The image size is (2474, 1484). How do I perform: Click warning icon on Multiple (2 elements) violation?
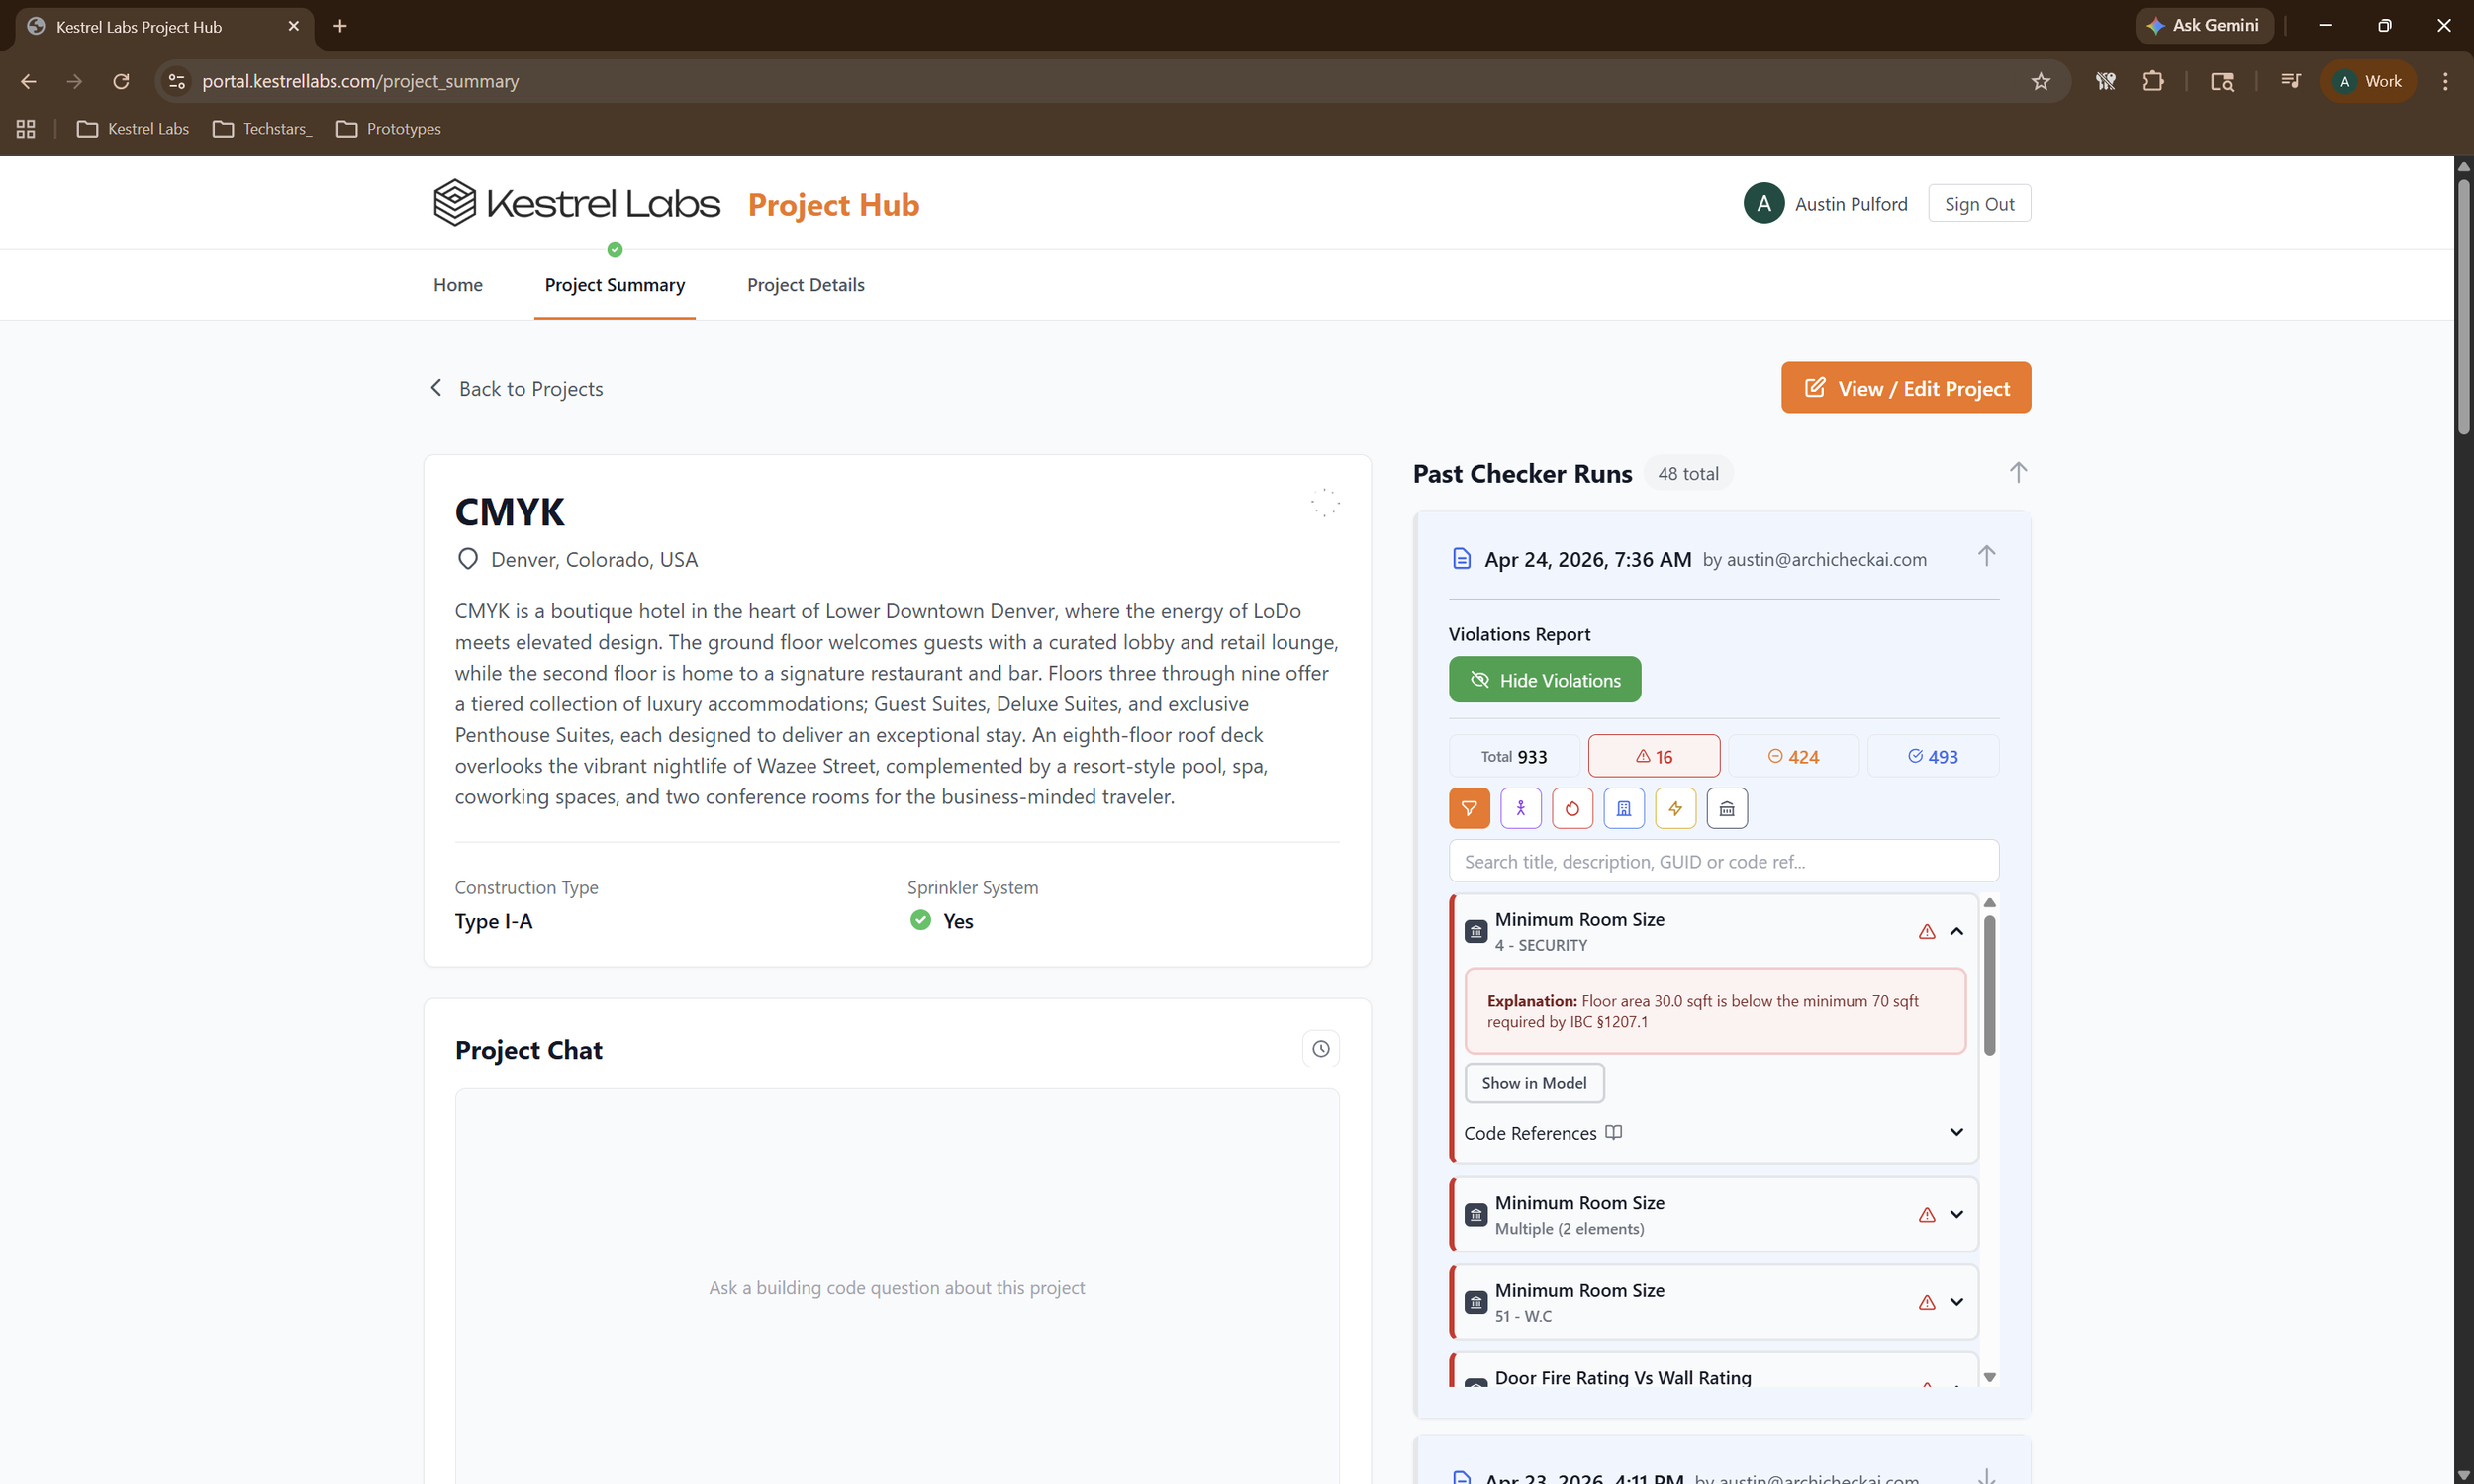point(1927,1215)
